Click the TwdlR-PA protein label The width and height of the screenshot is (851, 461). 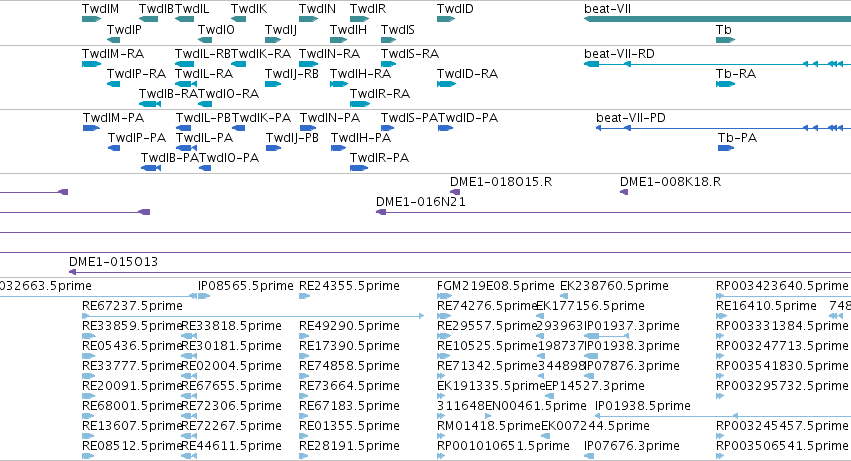[x=379, y=158]
